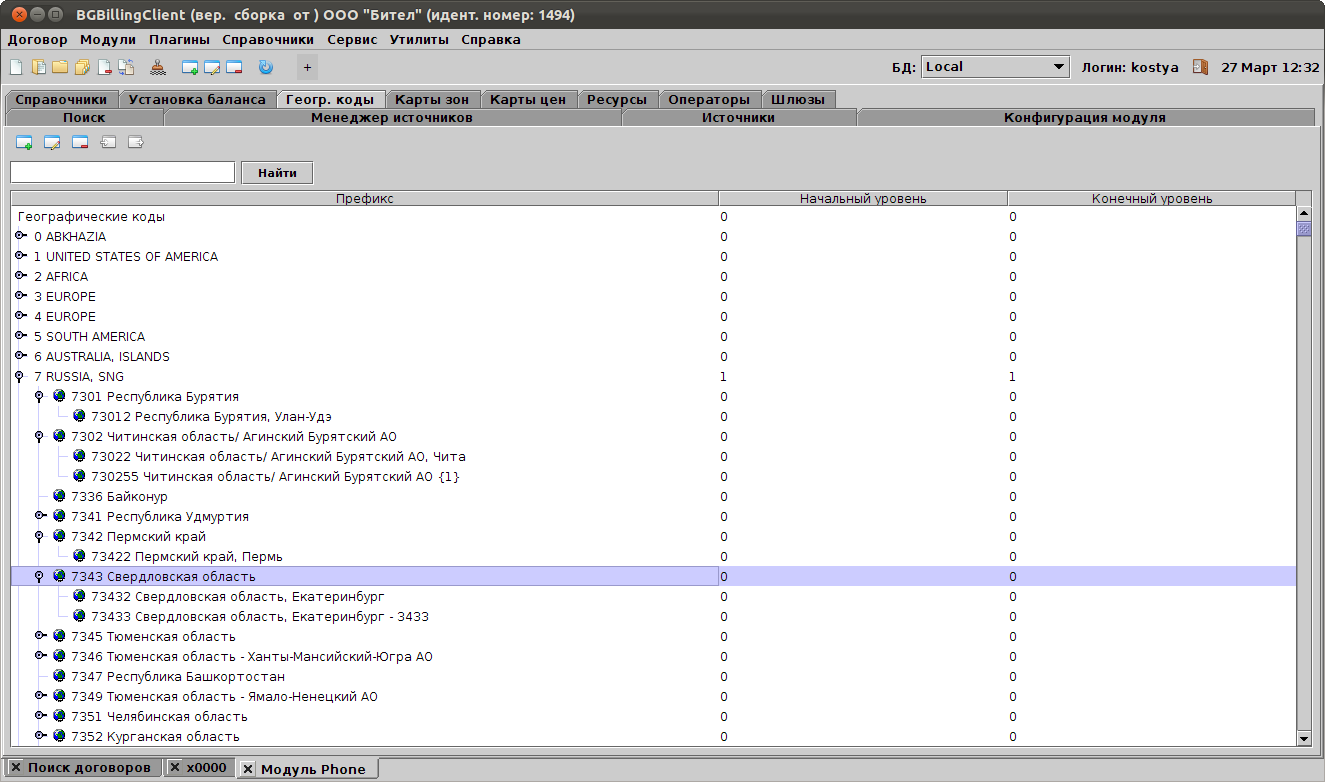The height and width of the screenshot is (782, 1325).
Task: Click the search text input field
Action: (x=122, y=172)
